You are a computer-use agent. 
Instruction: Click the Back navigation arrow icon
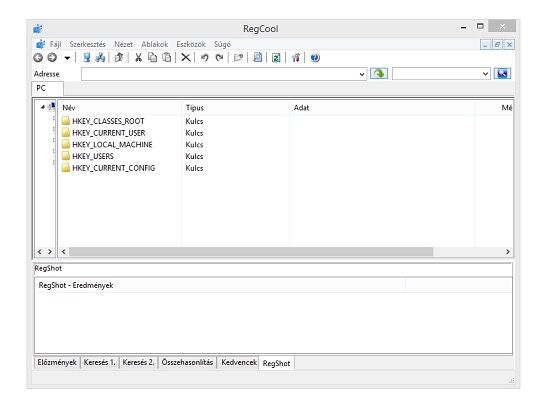click(38, 58)
